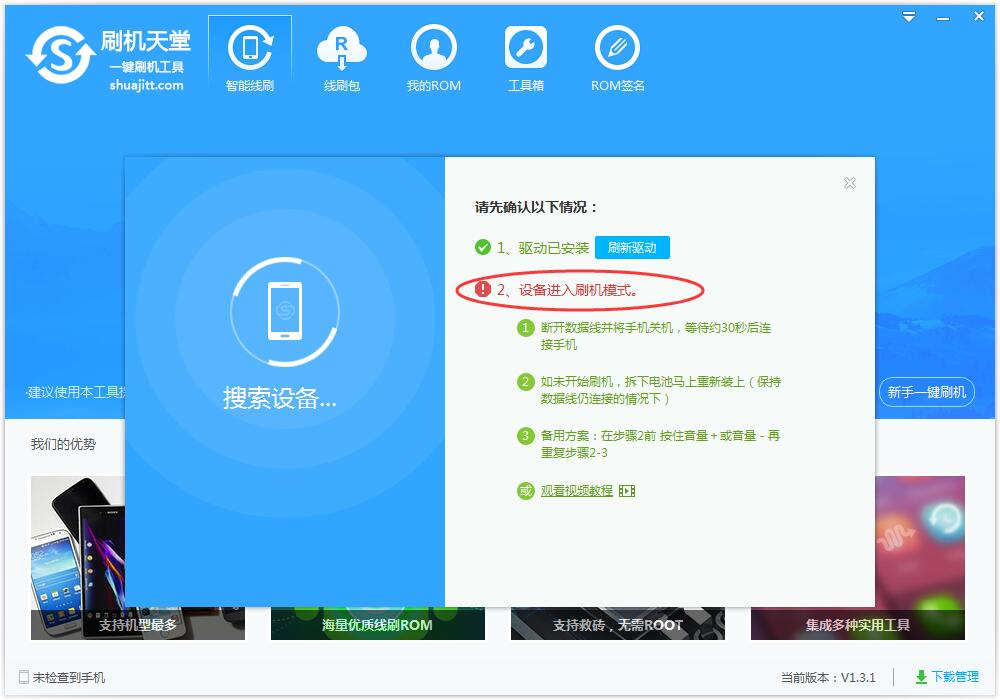Image resolution: width=1000 pixels, height=700 pixels.
Task: Click the video icon beside 观看视频教程
Action: (627, 491)
